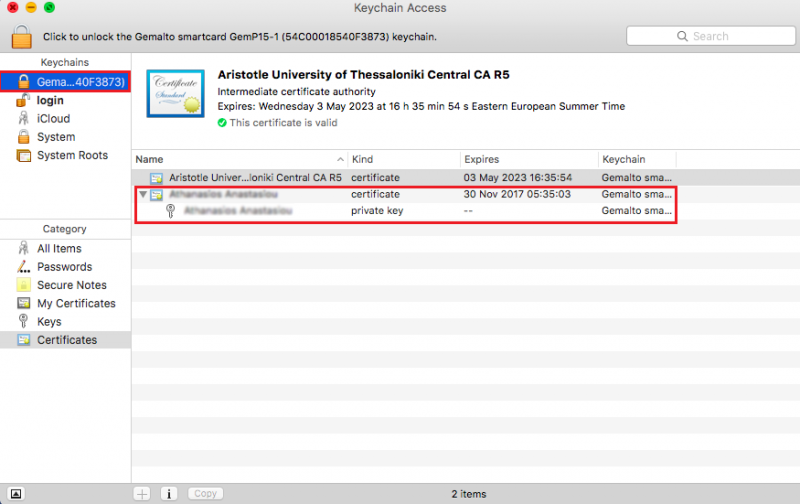Show the Passwords category
The width and height of the screenshot is (800, 504).
click(x=65, y=267)
